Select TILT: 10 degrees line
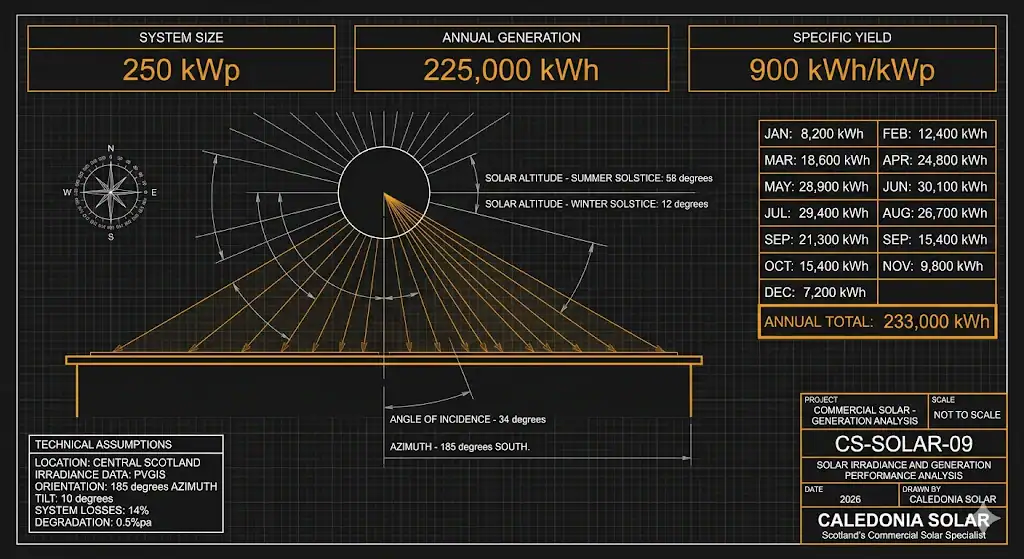The image size is (1024, 559). [x=74, y=498]
